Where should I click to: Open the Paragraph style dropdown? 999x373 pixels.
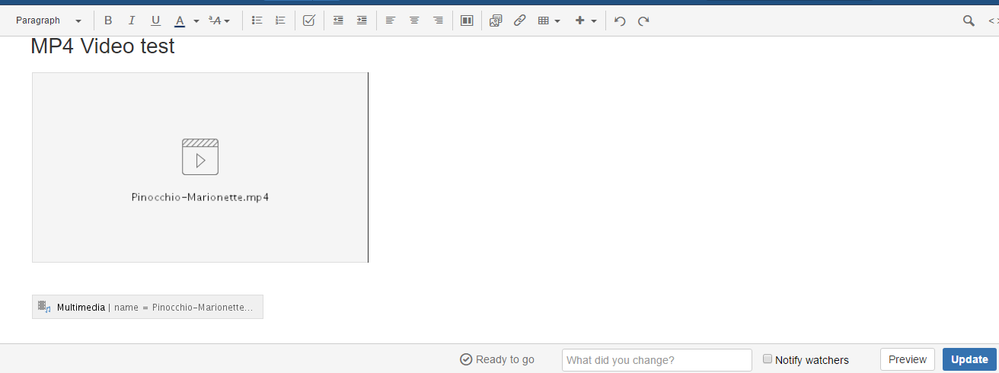48,20
